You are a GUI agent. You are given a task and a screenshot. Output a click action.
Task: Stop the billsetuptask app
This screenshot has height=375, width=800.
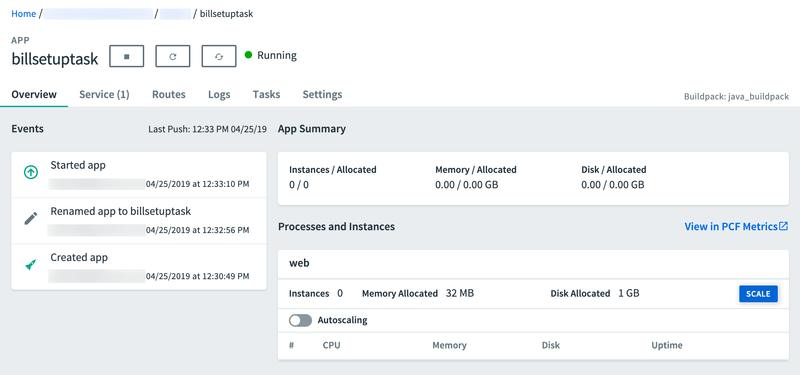tap(127, 56)
